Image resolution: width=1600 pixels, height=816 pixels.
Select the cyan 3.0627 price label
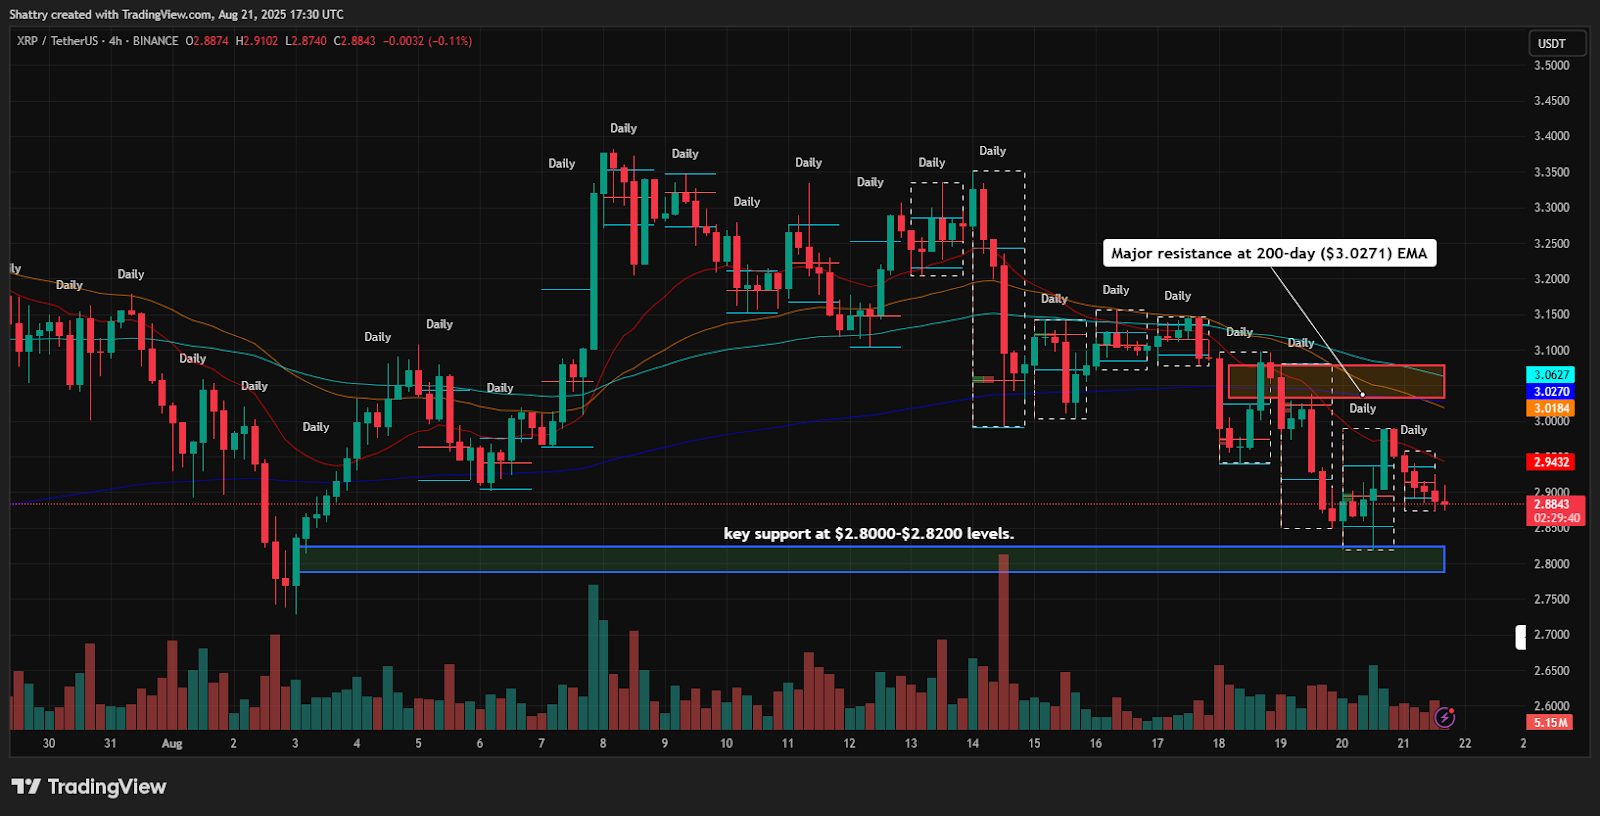point(1550,375)
